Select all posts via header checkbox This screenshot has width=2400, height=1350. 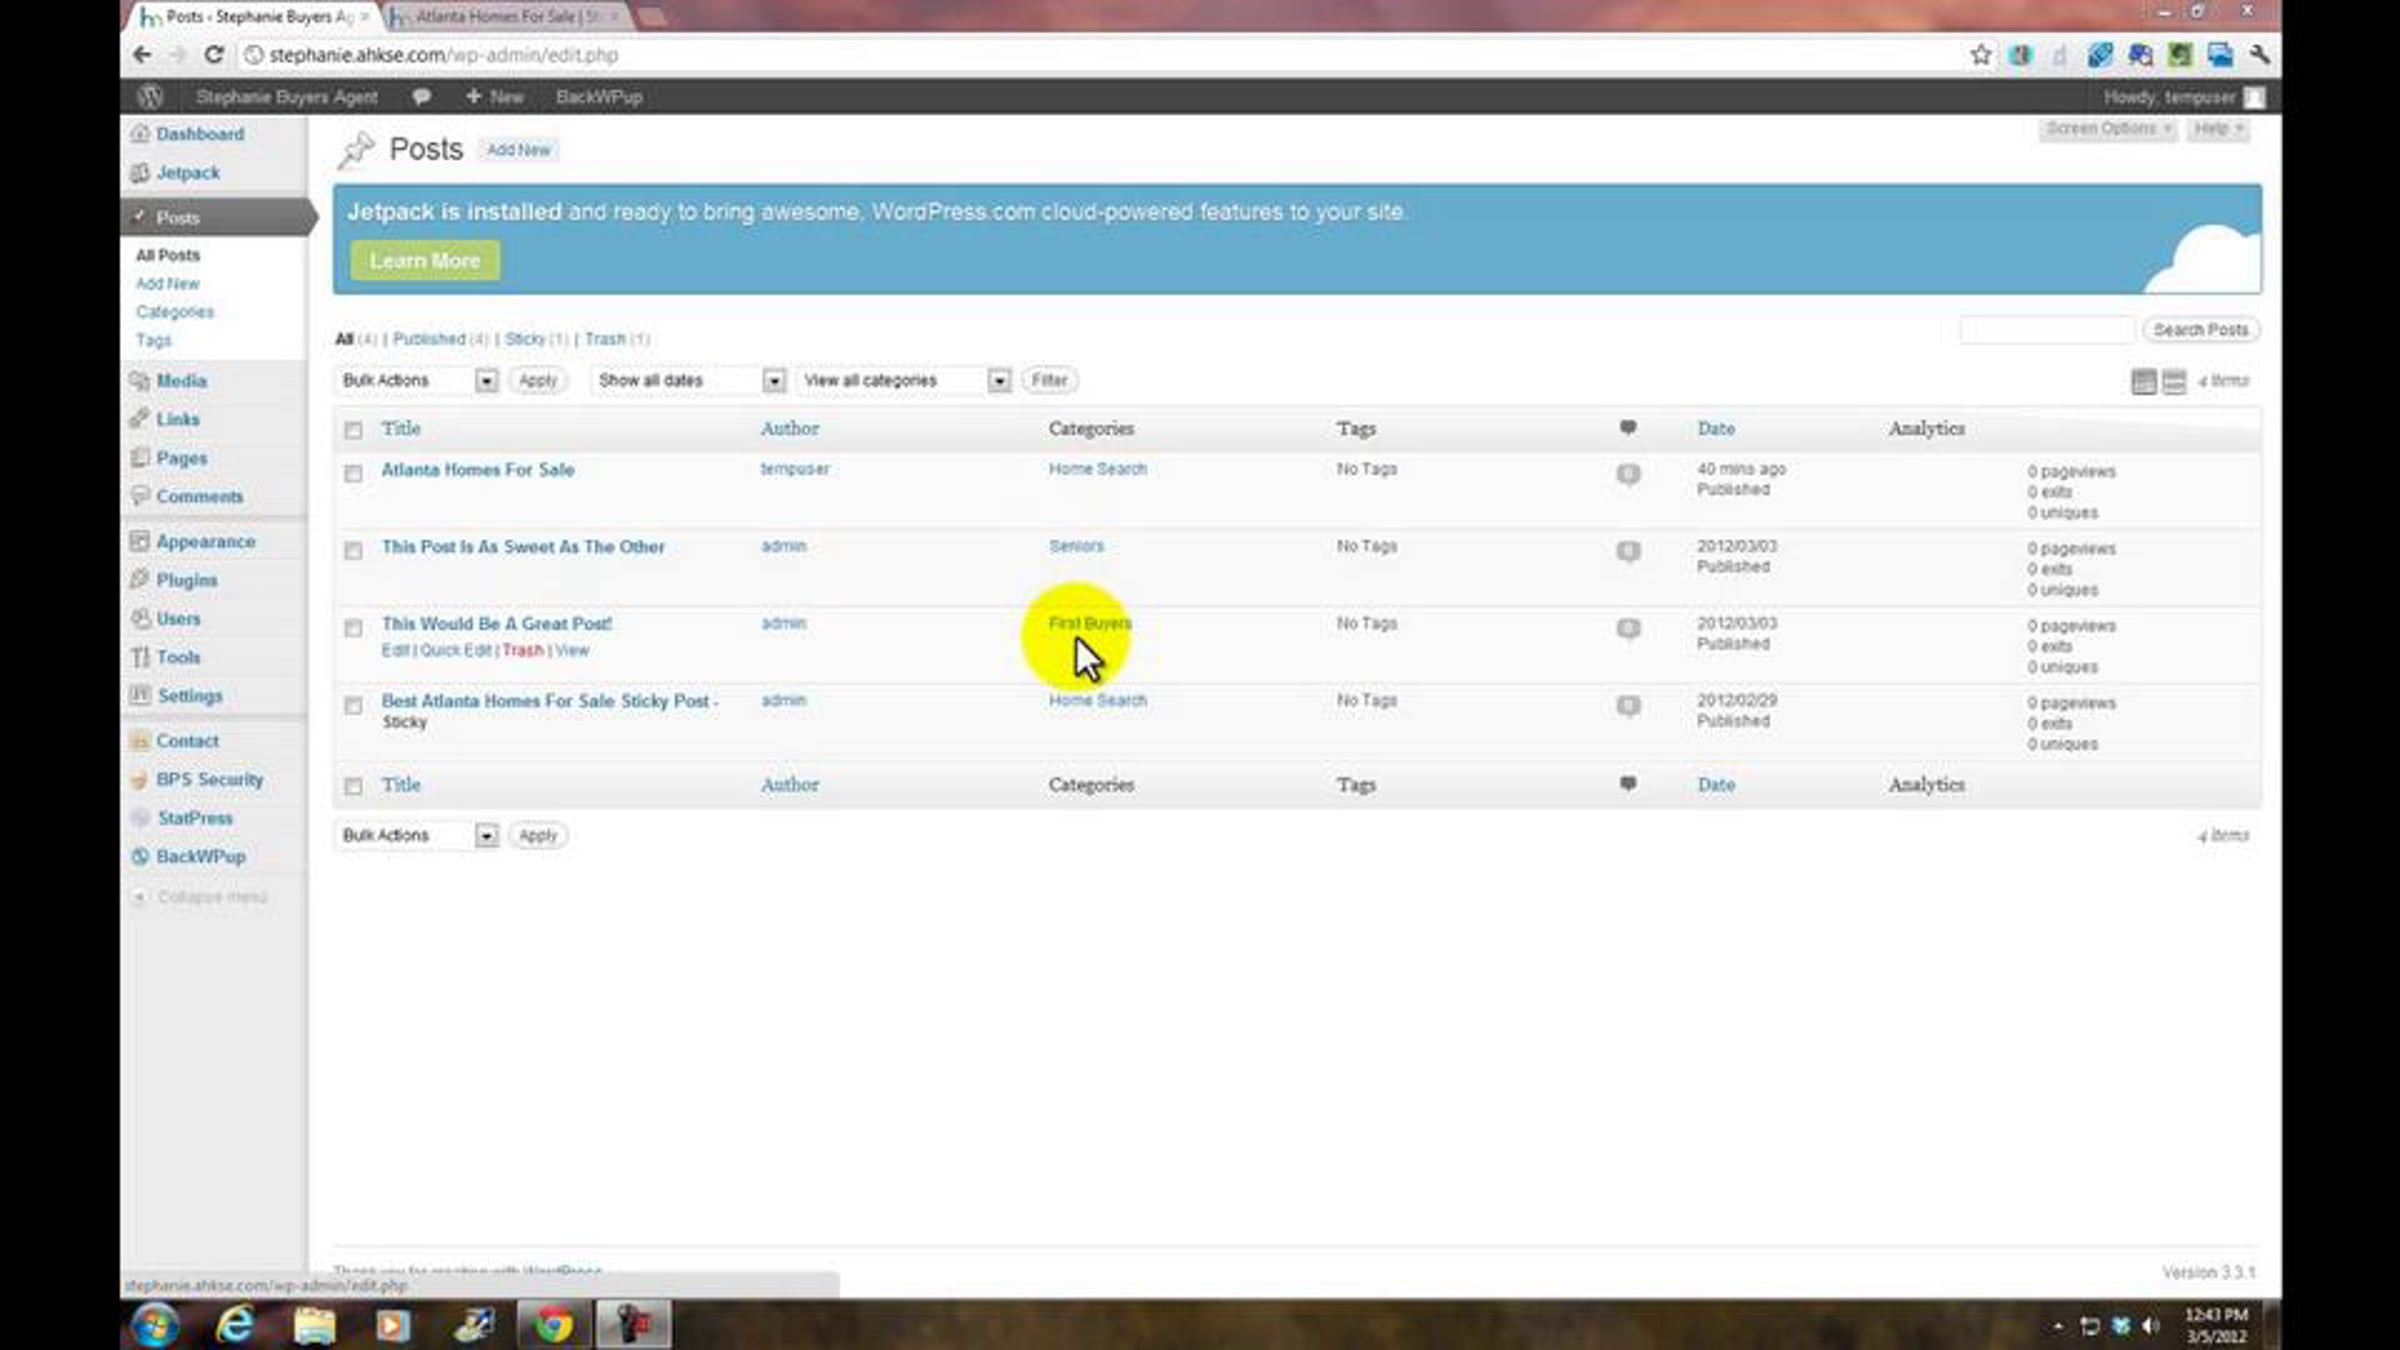tap(353, 430)
